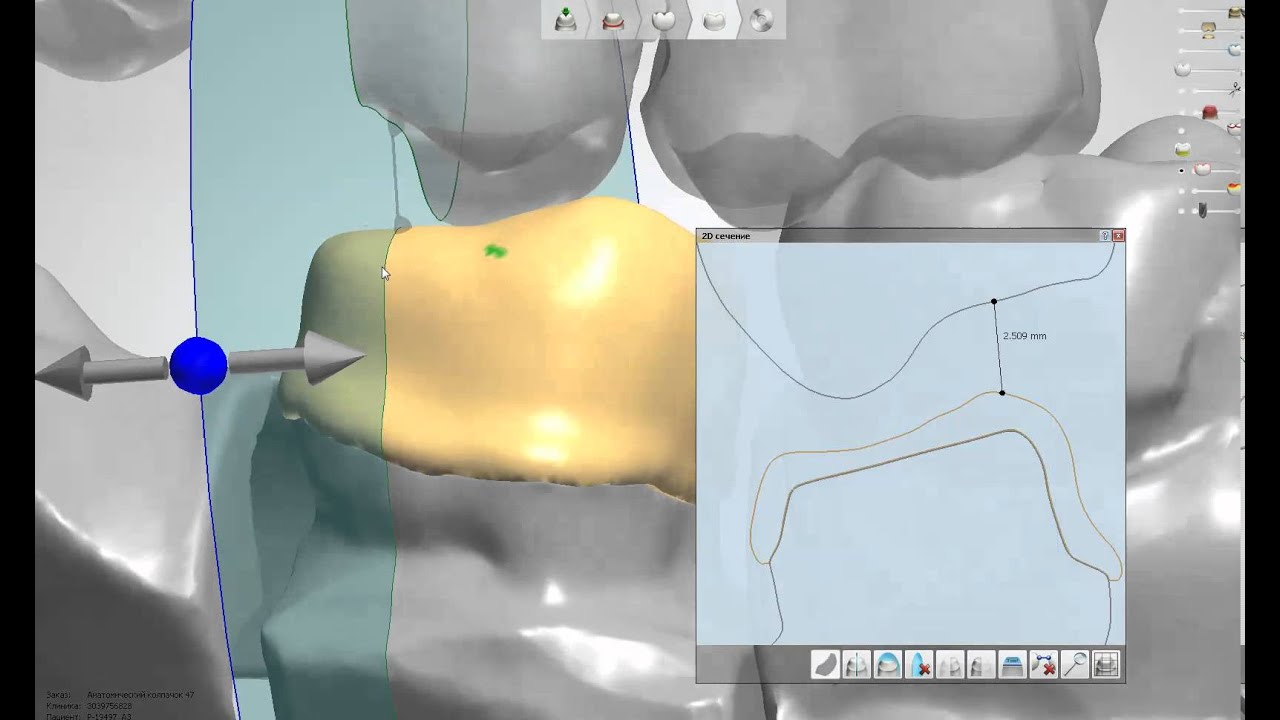
Task: Click the faded half-tooth section tool
Action: coord(949,664)
